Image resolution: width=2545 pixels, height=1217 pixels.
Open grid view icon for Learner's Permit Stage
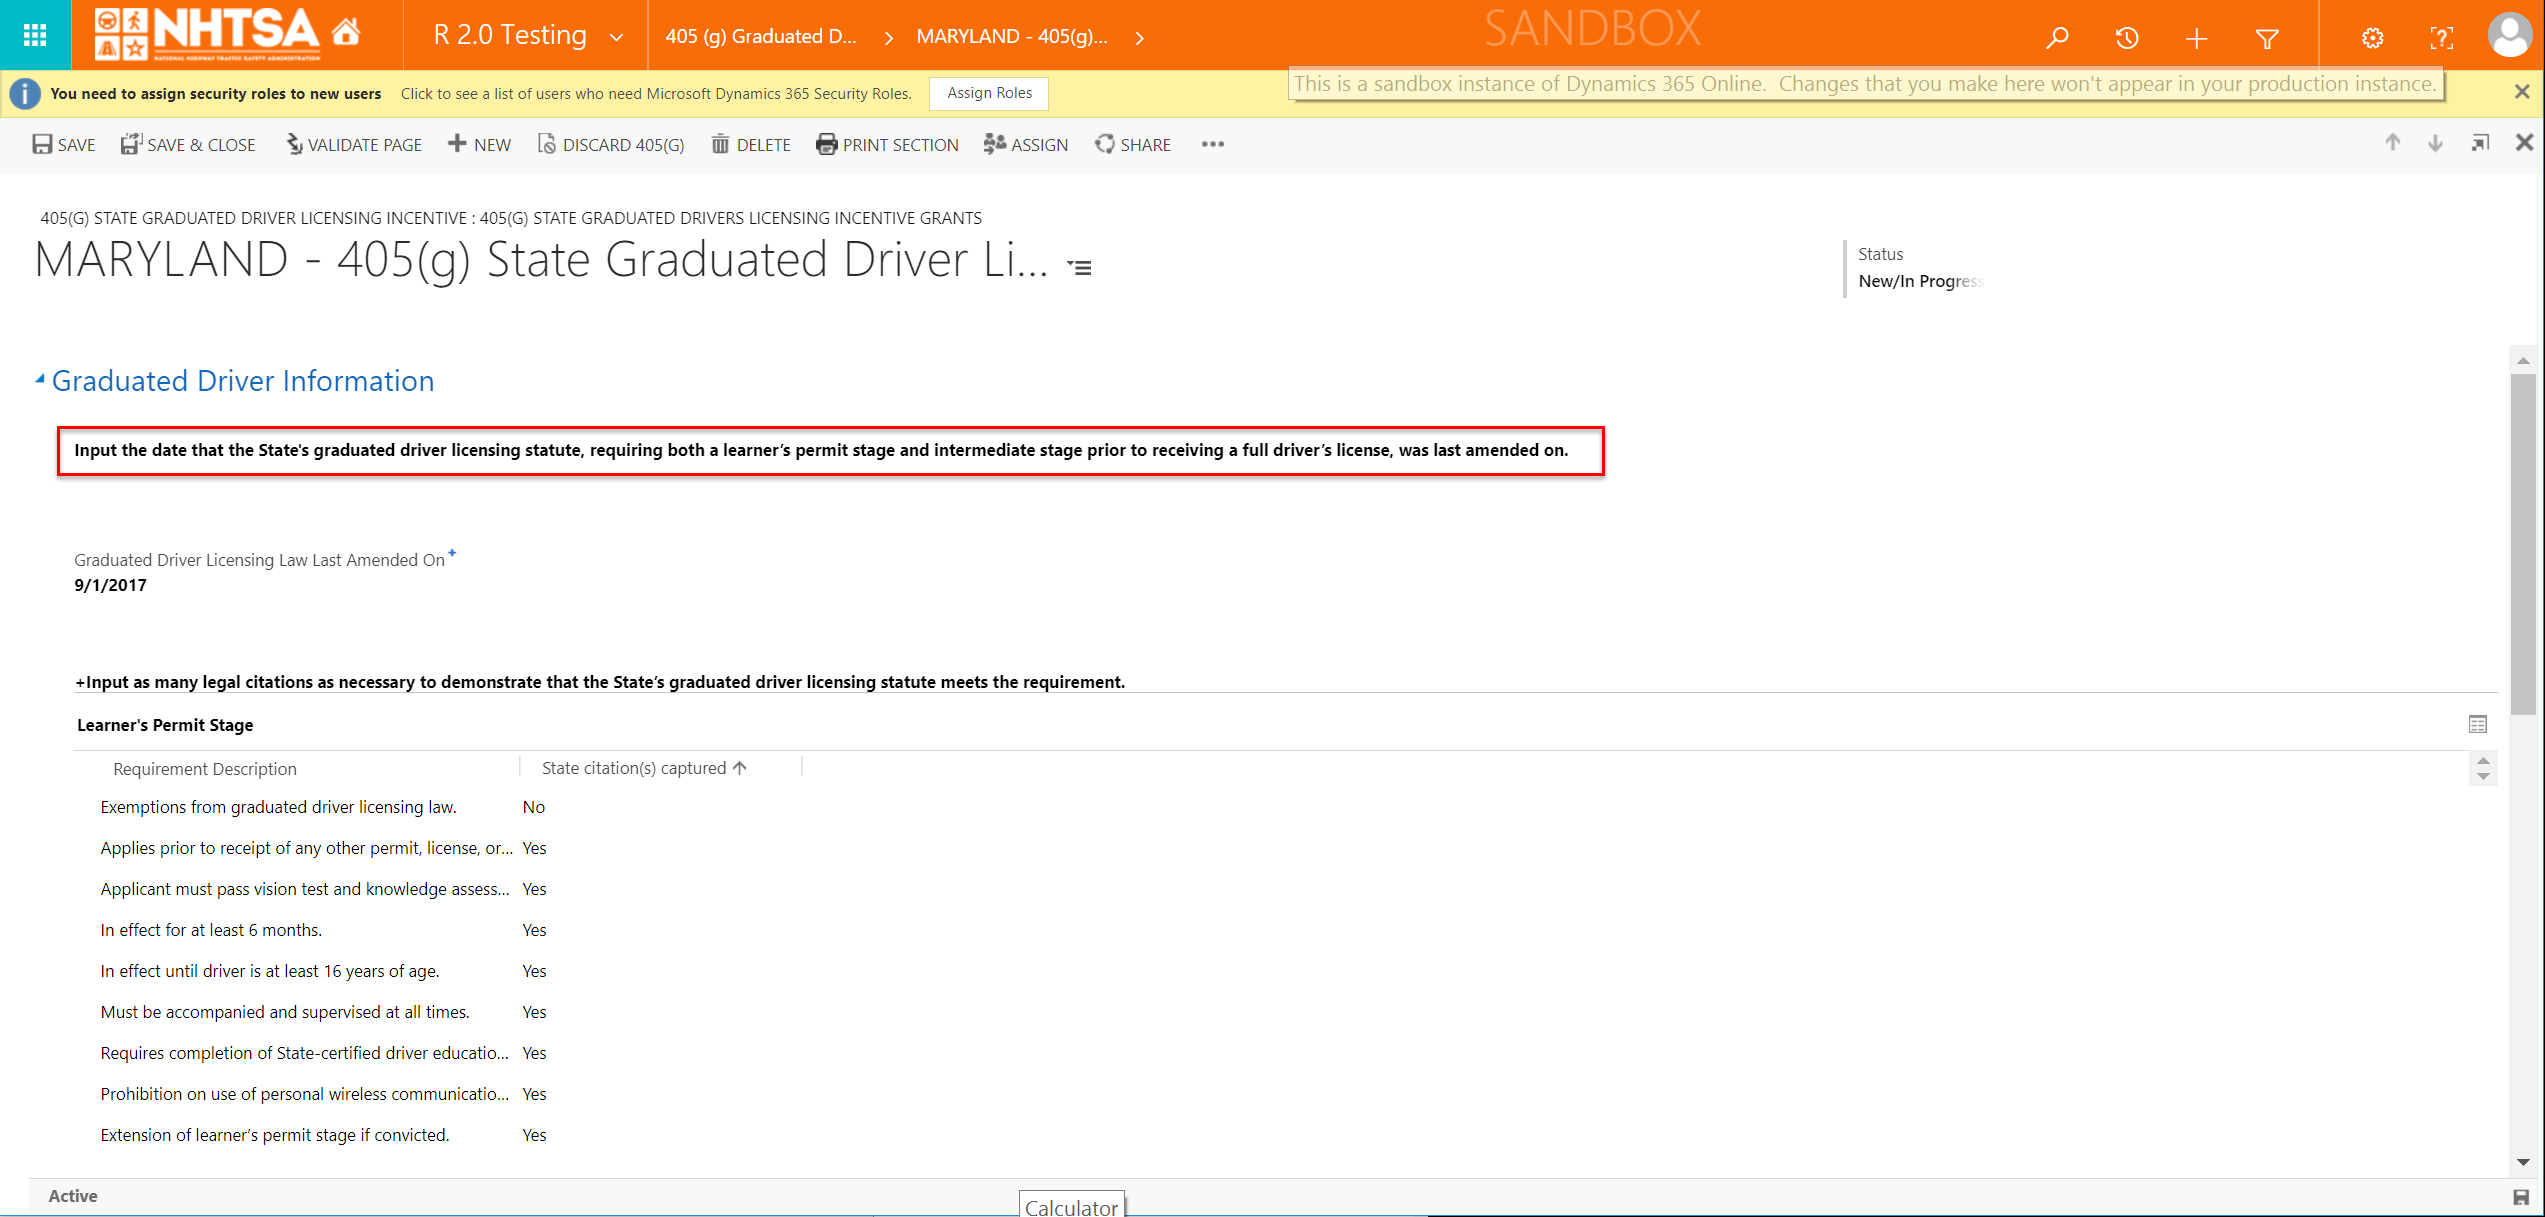[x=2477, y=724]
